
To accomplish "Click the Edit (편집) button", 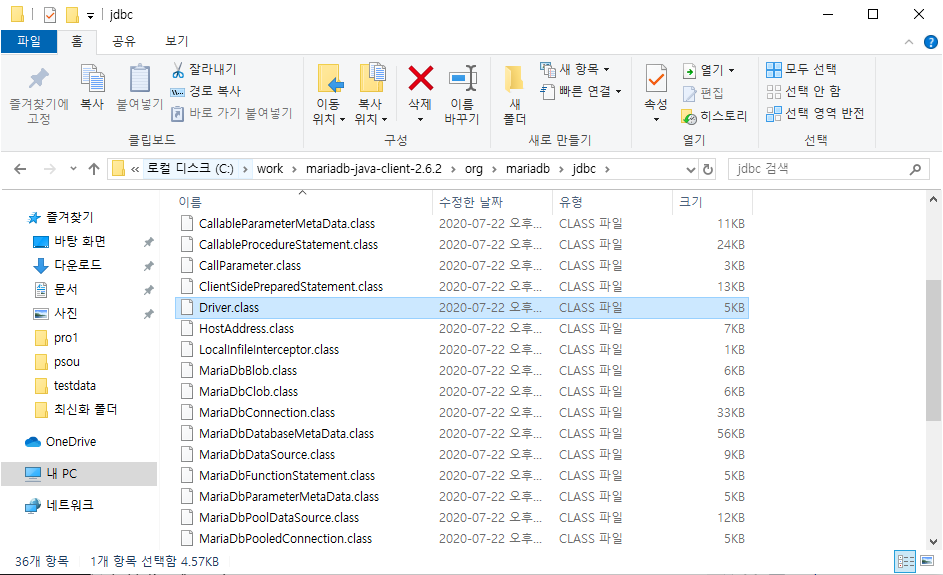I will tap(703, 93).
